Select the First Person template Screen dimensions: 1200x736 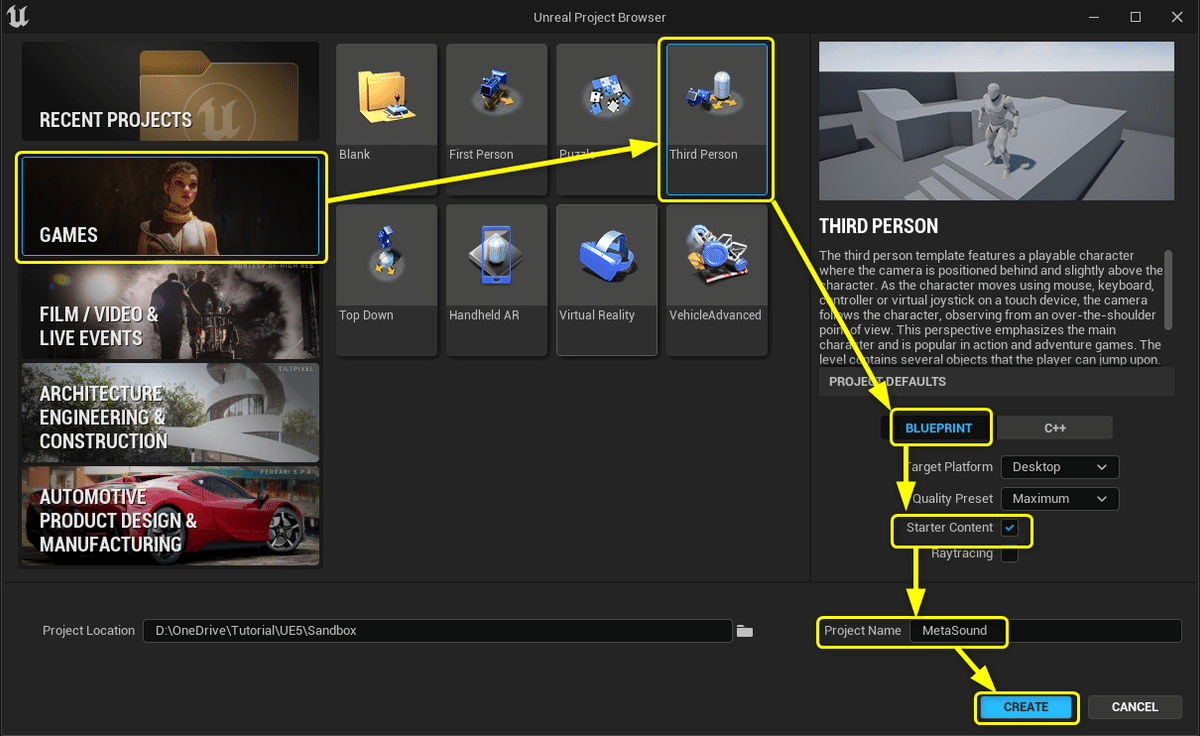(x=496, y=119)
